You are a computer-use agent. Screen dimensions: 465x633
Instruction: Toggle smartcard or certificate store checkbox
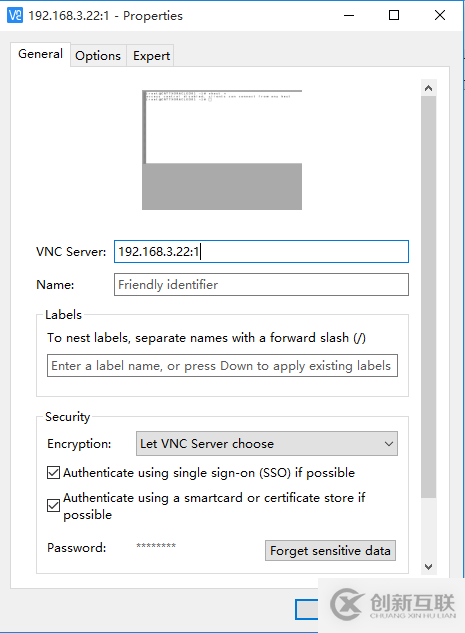pyautogui.click(x=54, y=505)
